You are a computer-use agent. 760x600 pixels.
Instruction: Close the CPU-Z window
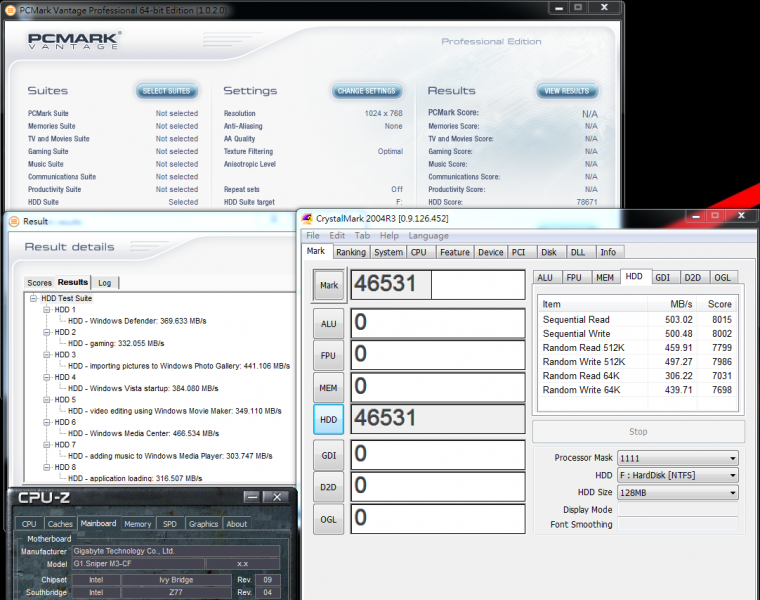tap(278, 497)
